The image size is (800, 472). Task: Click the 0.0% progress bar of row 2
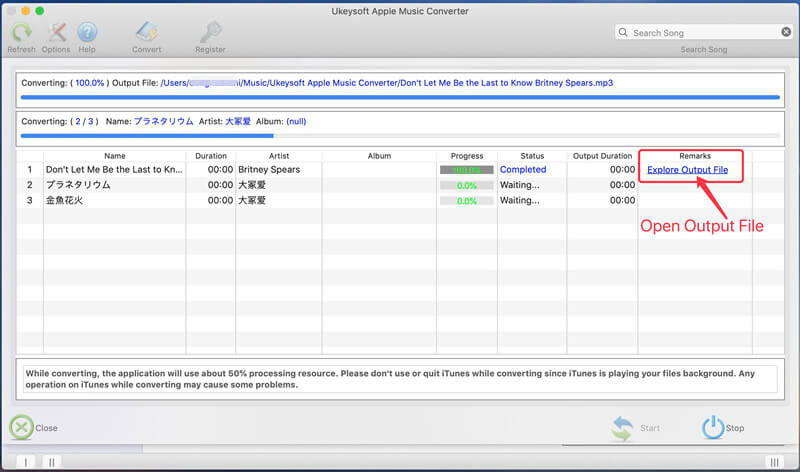467,185
